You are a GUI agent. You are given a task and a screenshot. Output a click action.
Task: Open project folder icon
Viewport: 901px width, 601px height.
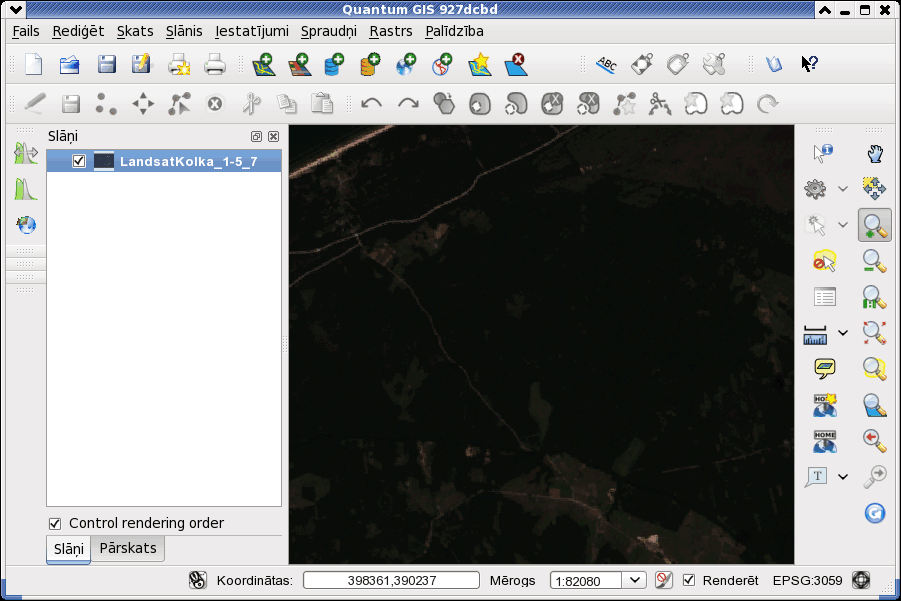[70, 64]
